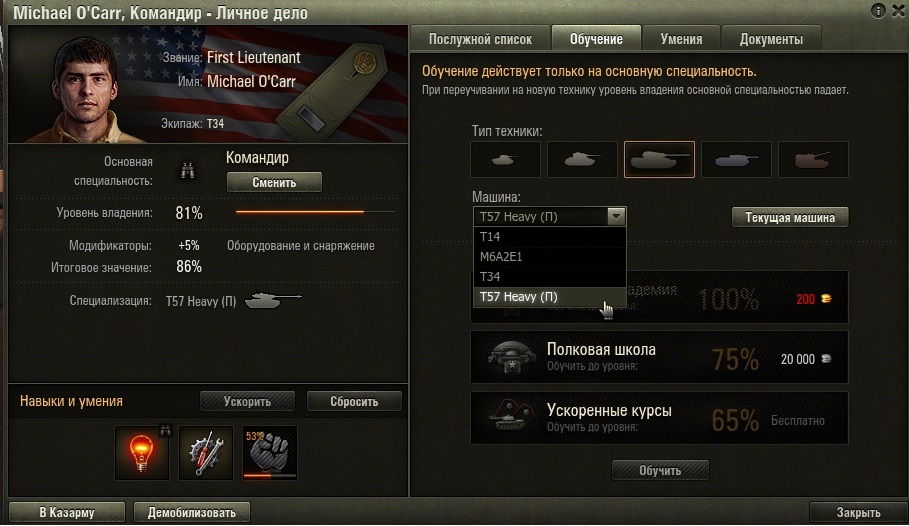Open the Умения tab
Screen dimensions: 909x526
pos(681,39)
